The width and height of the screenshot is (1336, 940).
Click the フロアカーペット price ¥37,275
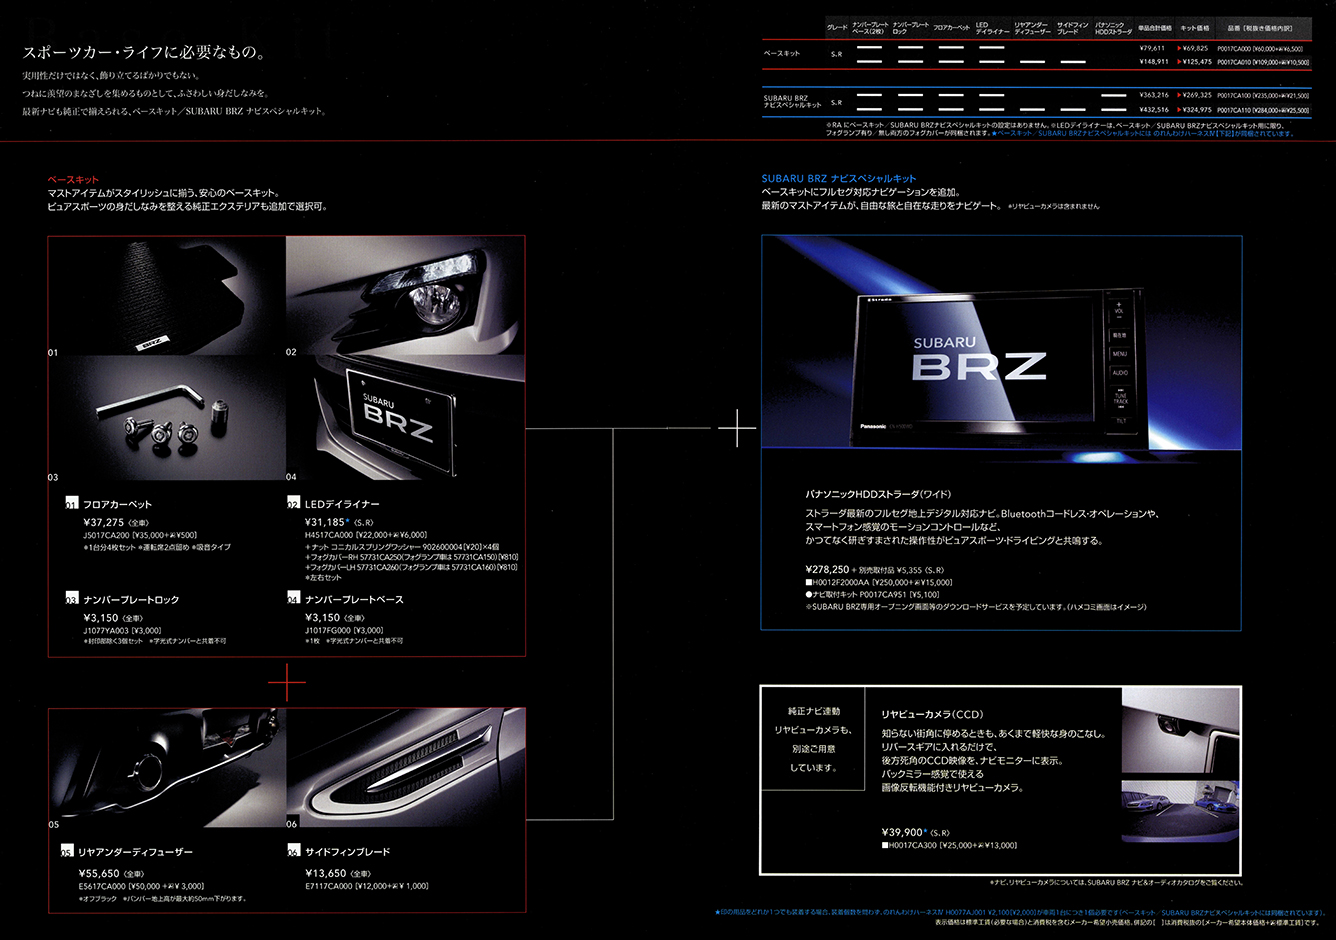click(x=104, y=522)
